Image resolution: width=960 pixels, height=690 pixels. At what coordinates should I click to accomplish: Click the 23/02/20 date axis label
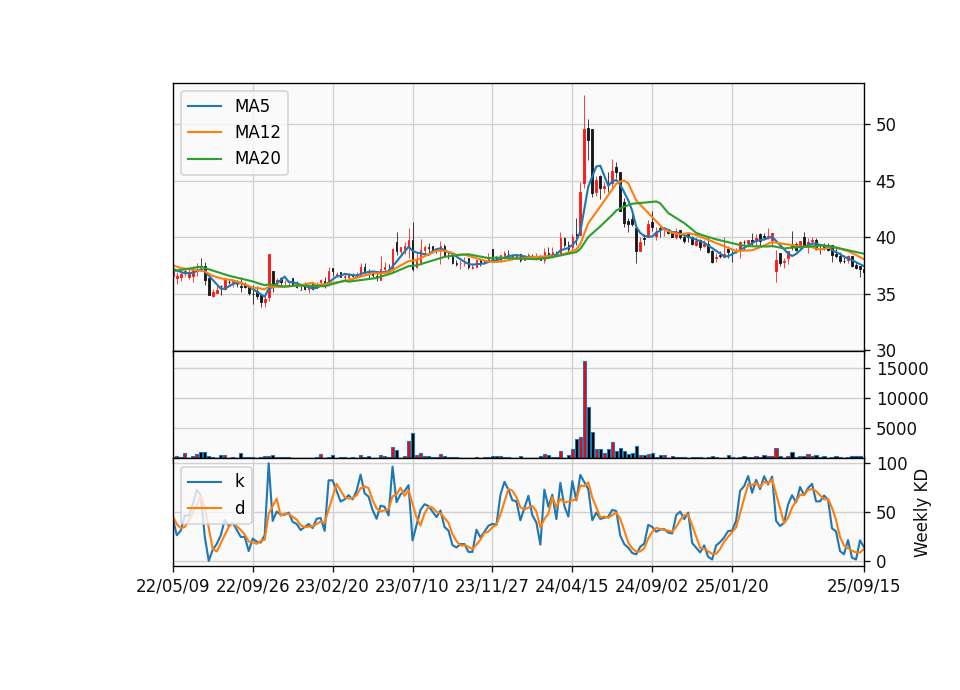click(x=332, y=586)
